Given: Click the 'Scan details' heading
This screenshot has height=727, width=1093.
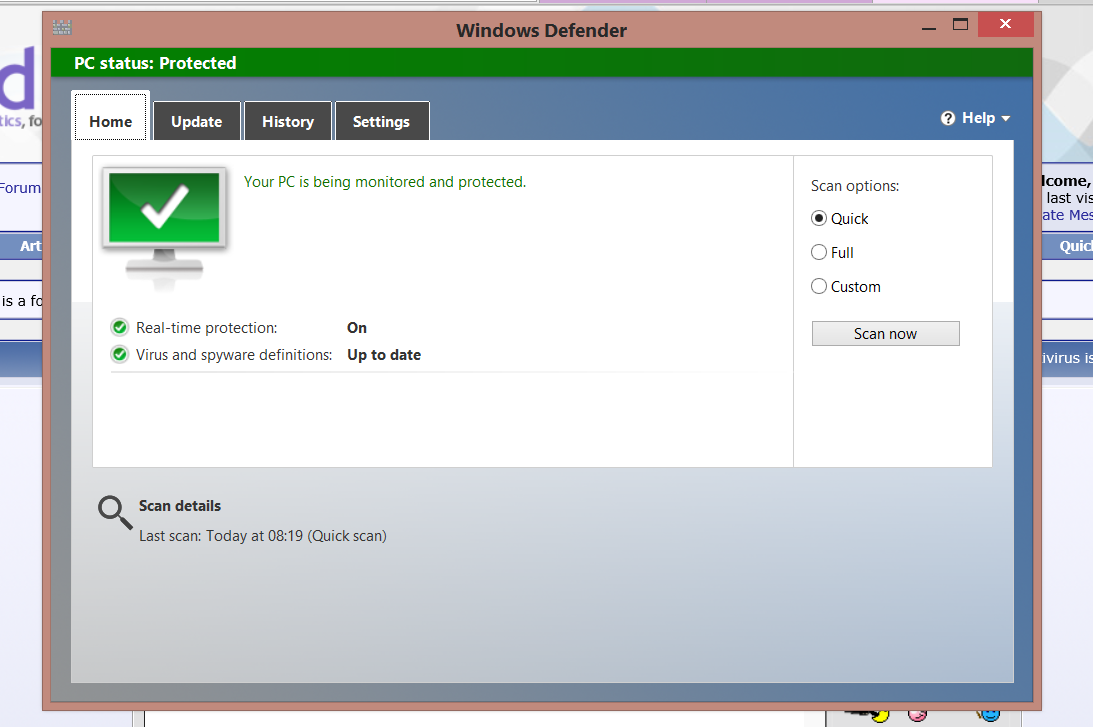Looking at the screenshot, I should tap(180, 506).
